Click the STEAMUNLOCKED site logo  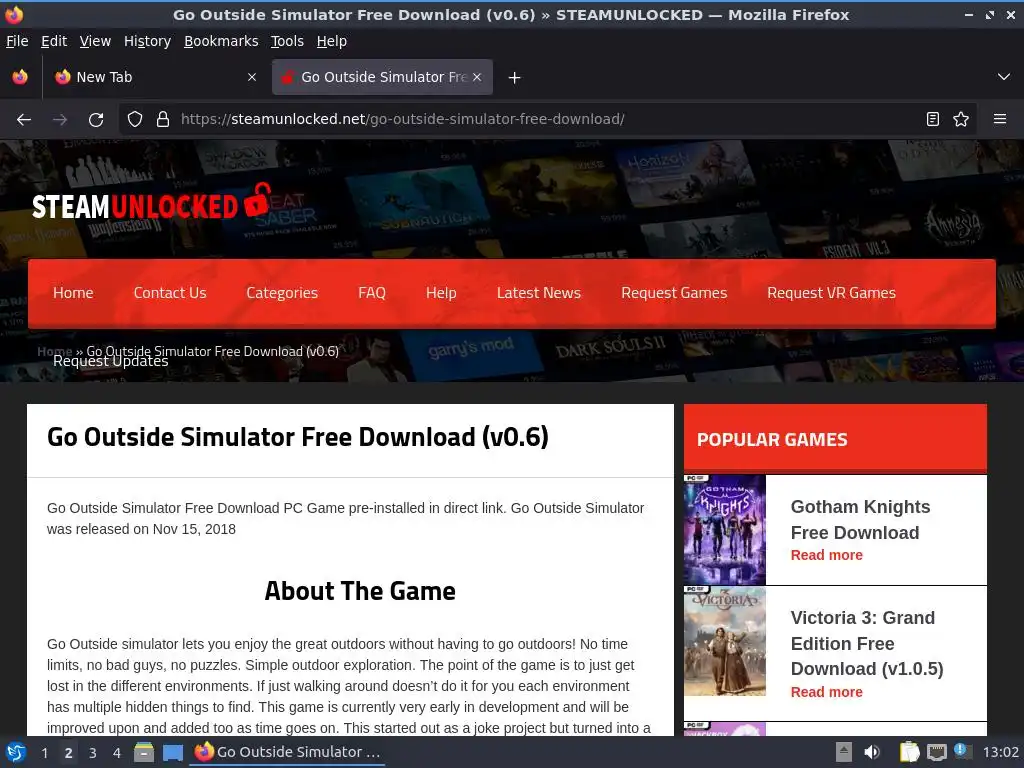(151, 203)
